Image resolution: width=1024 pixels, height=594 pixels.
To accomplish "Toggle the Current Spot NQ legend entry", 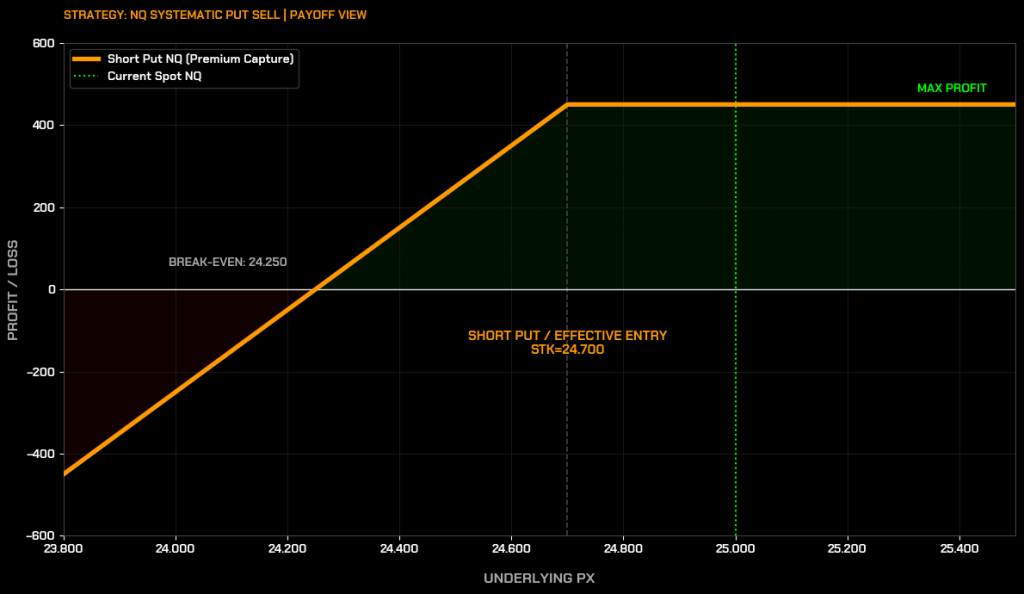I will coord(155,75).
